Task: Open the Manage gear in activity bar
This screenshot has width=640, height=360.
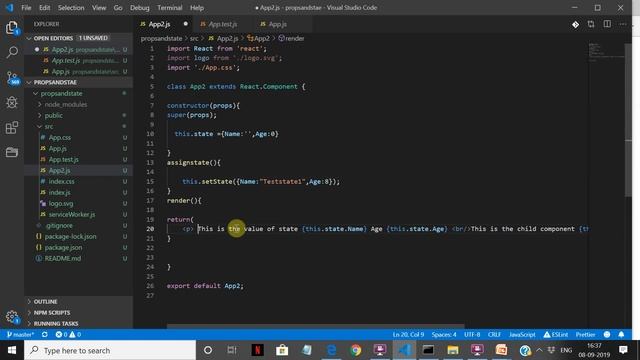Action: [12, 317]
